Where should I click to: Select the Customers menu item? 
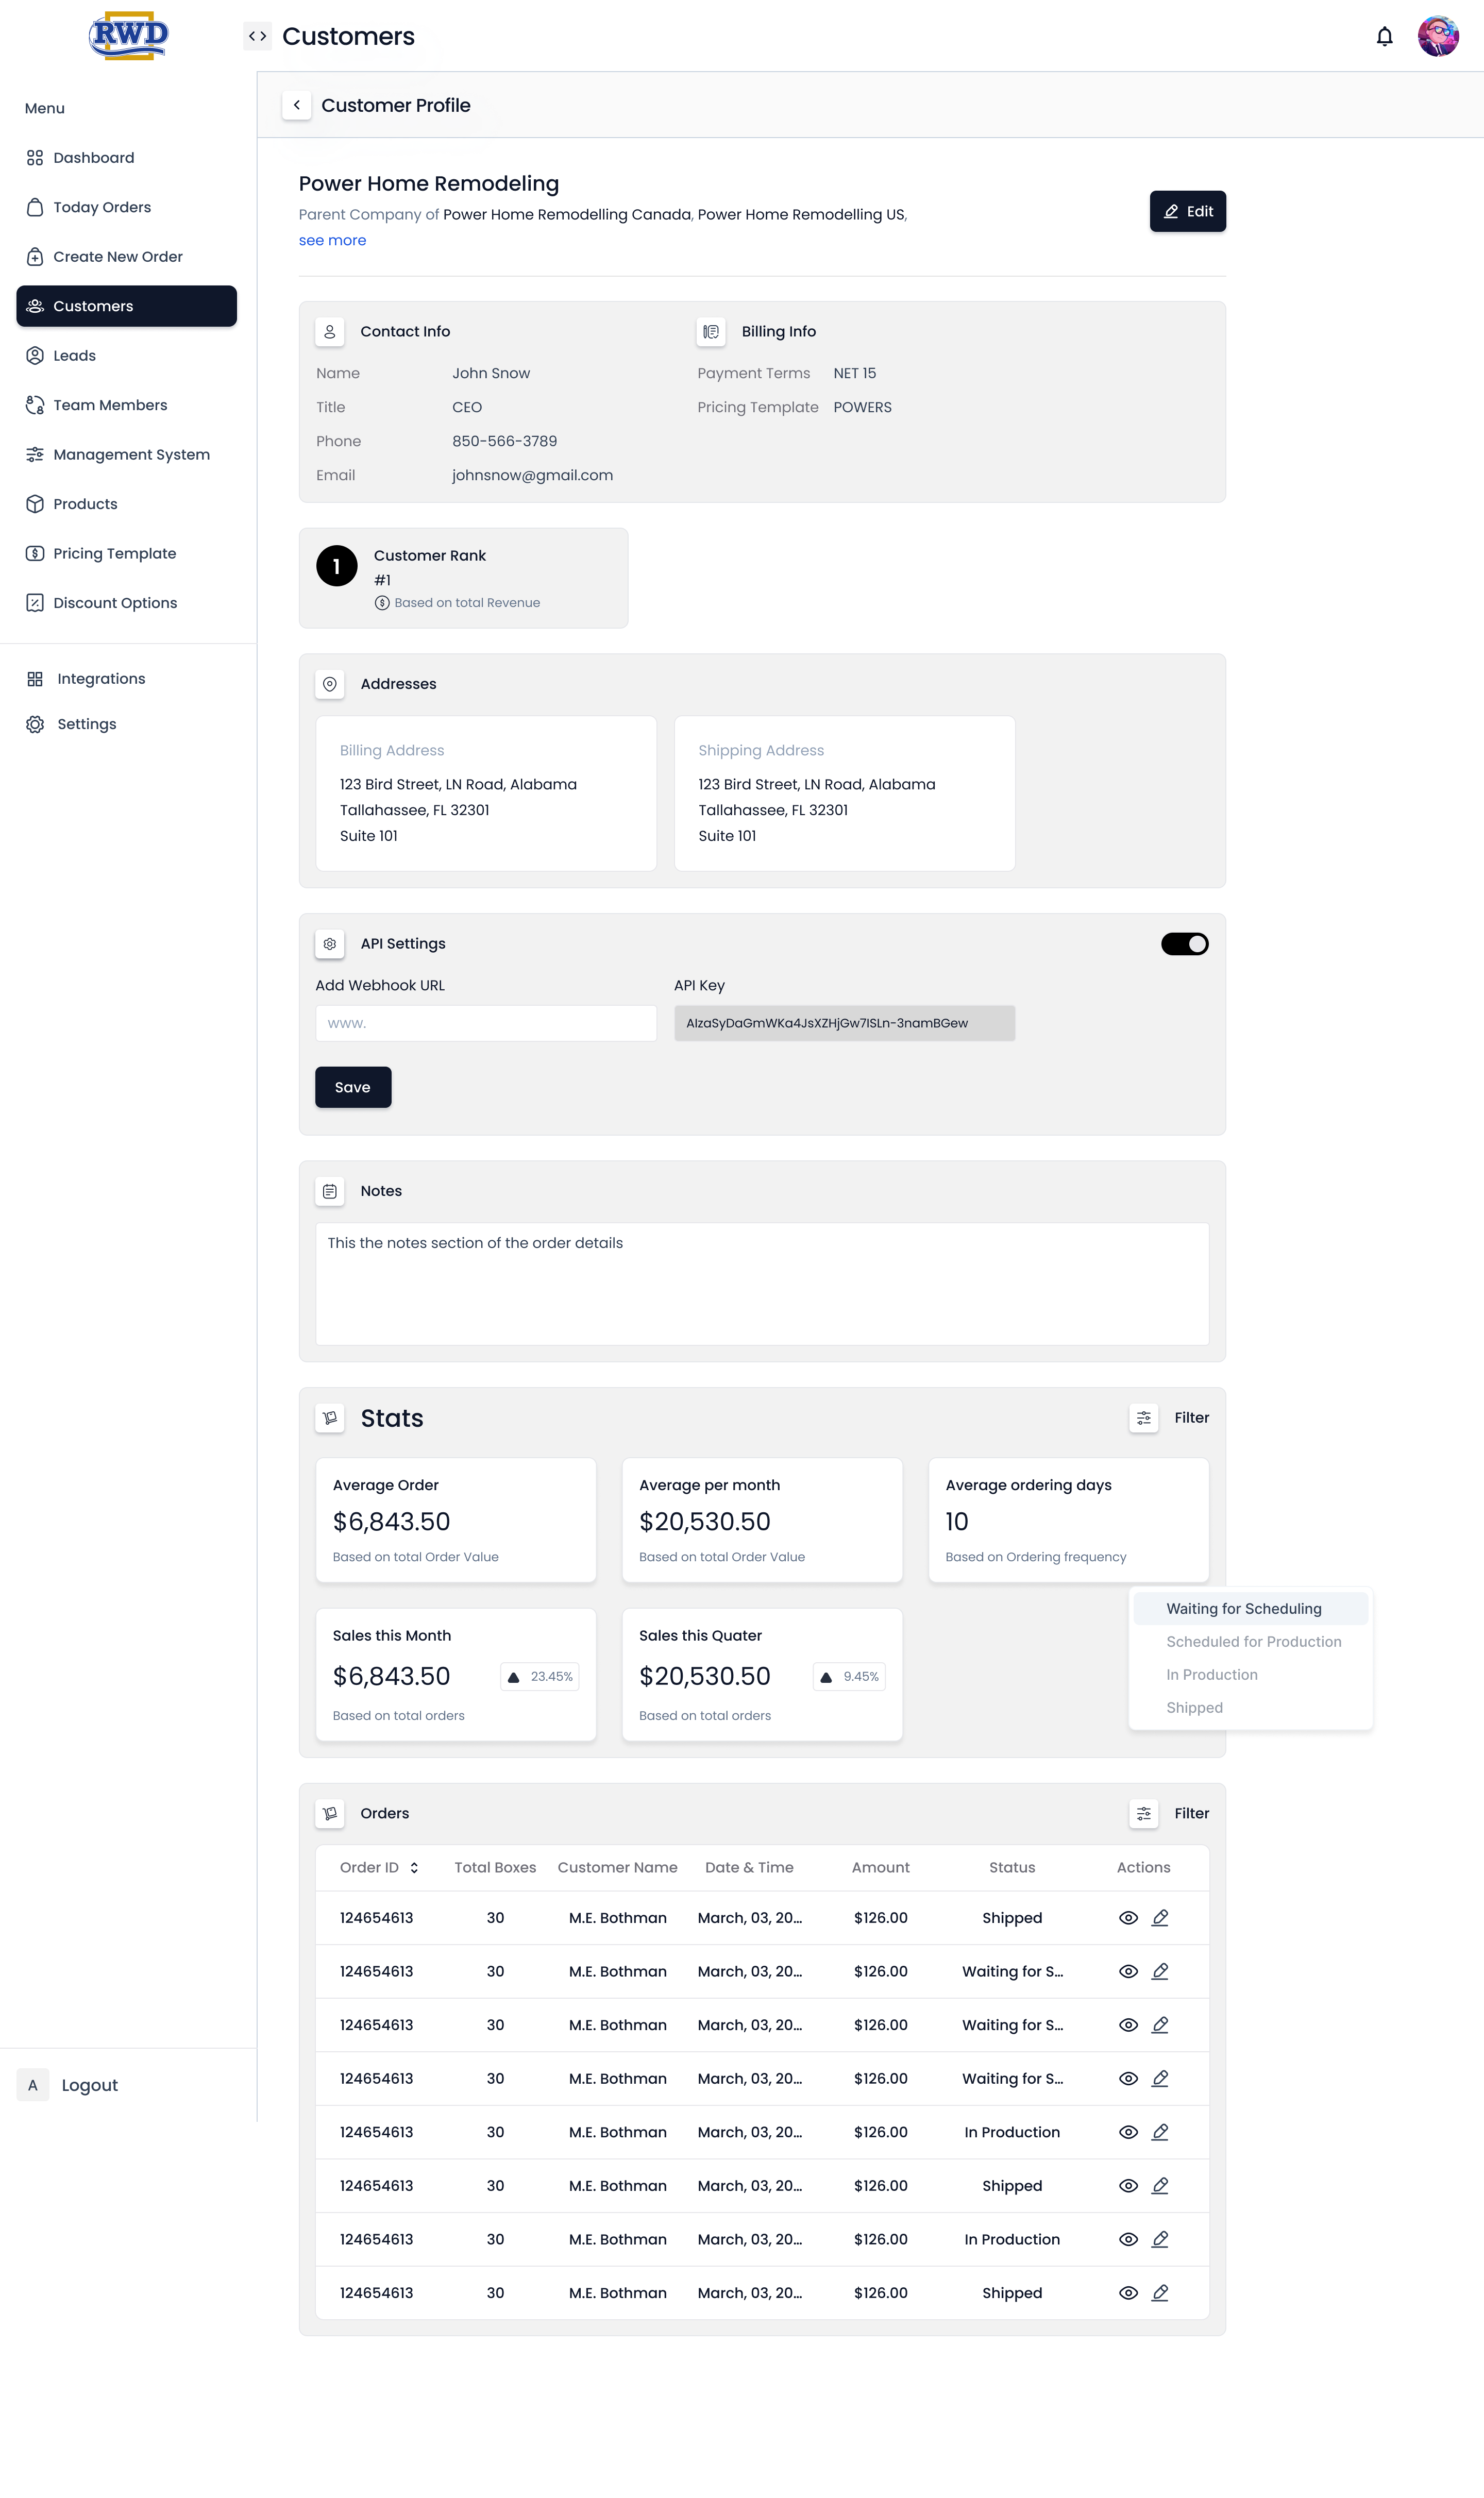coord(126,306)
